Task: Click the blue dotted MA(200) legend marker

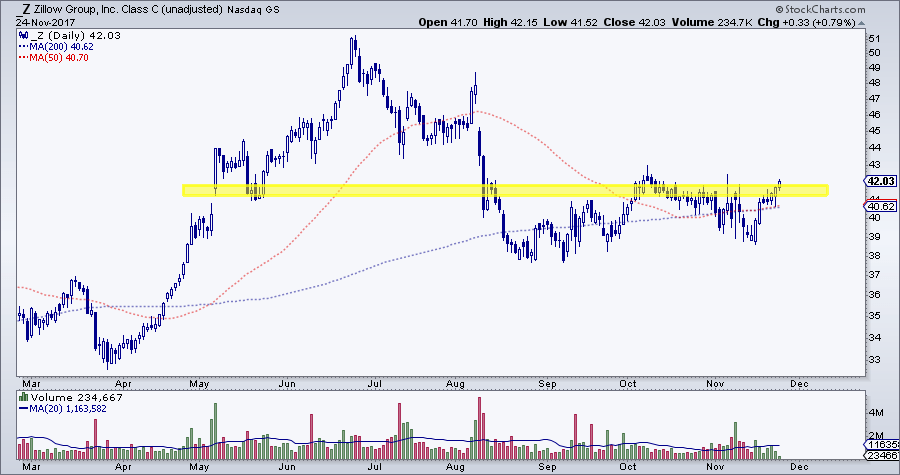Action: tap(21, 46)
